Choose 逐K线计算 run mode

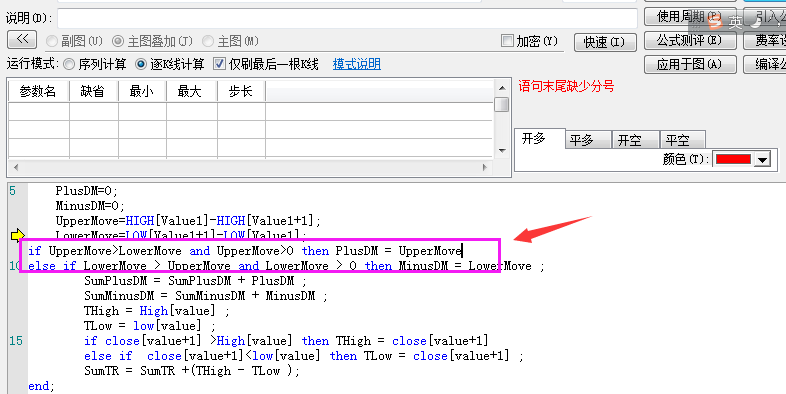[141, 64]
